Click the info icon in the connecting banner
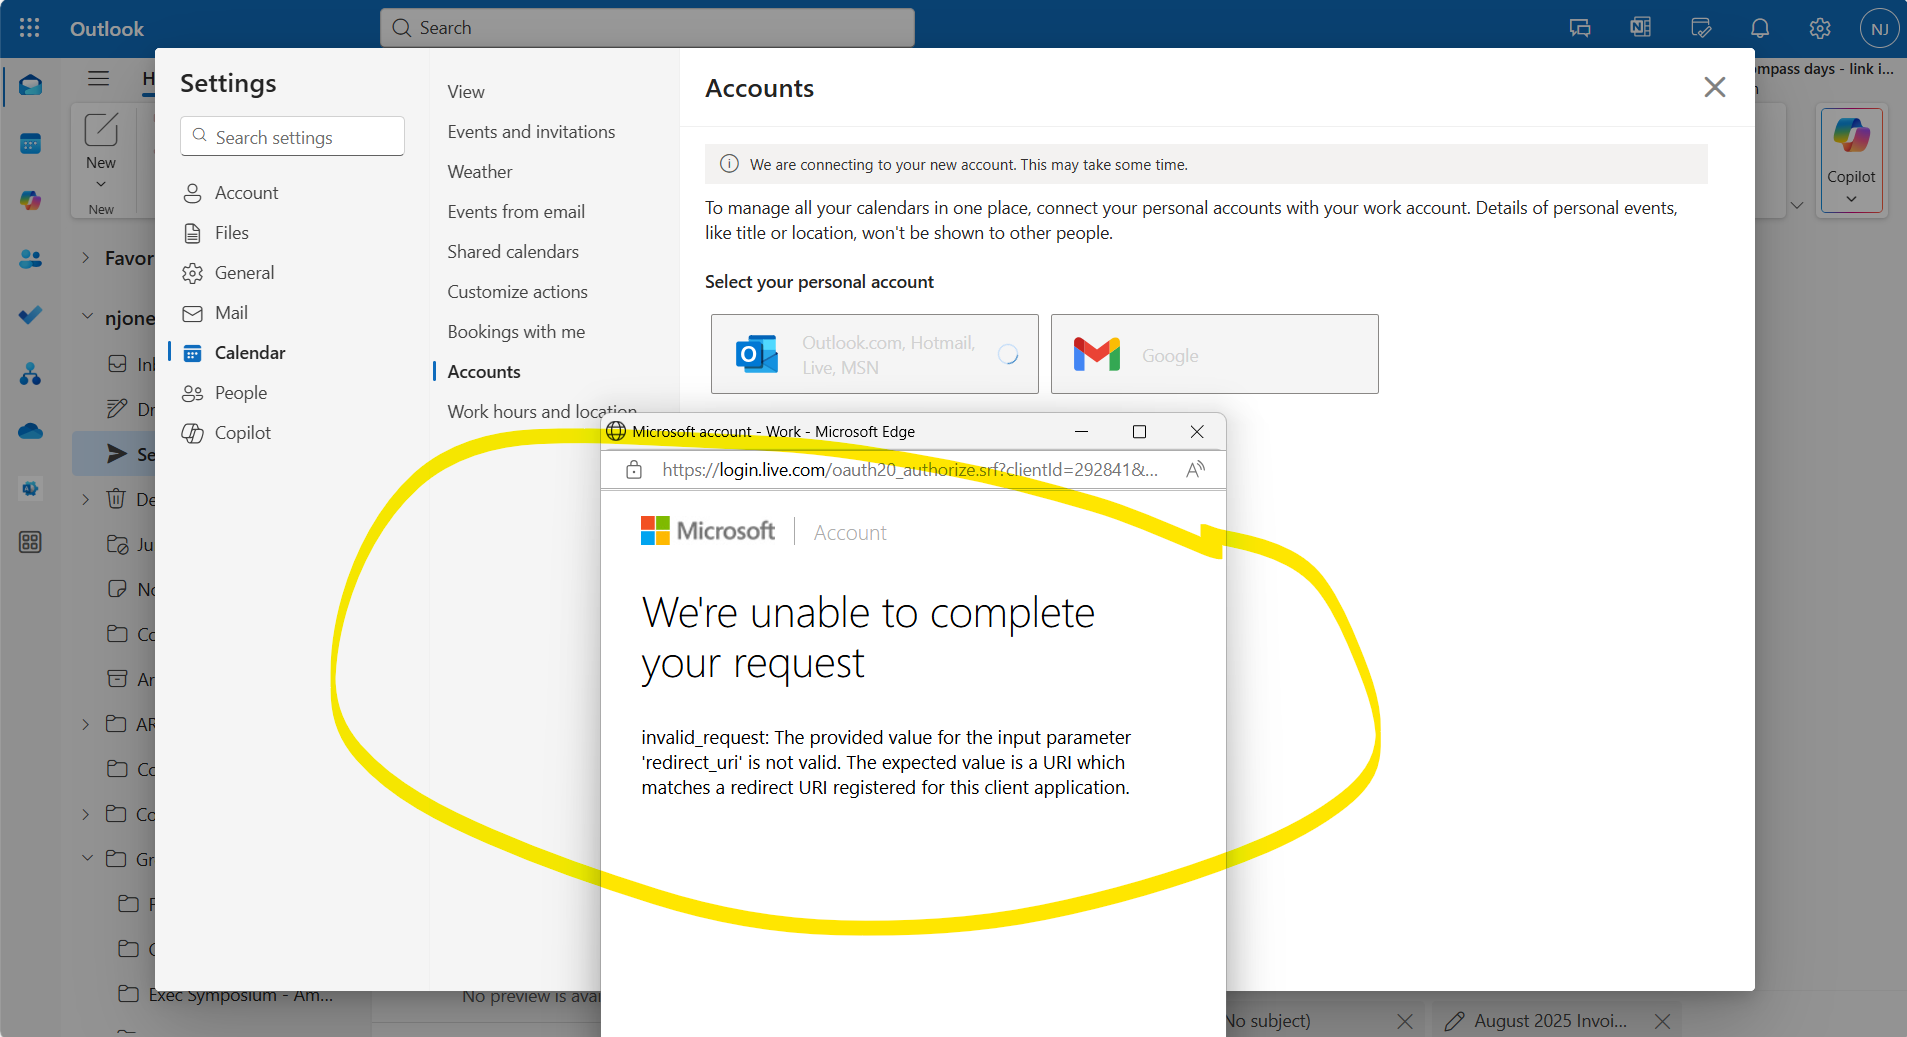Screen dimensions: 1907x1037 pyautogui.click(x=730, y=164)
